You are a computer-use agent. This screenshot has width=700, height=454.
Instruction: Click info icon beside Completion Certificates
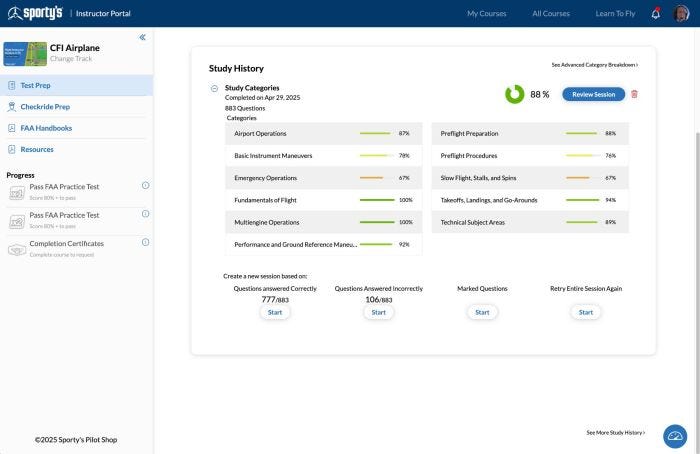tap(145, 242)
